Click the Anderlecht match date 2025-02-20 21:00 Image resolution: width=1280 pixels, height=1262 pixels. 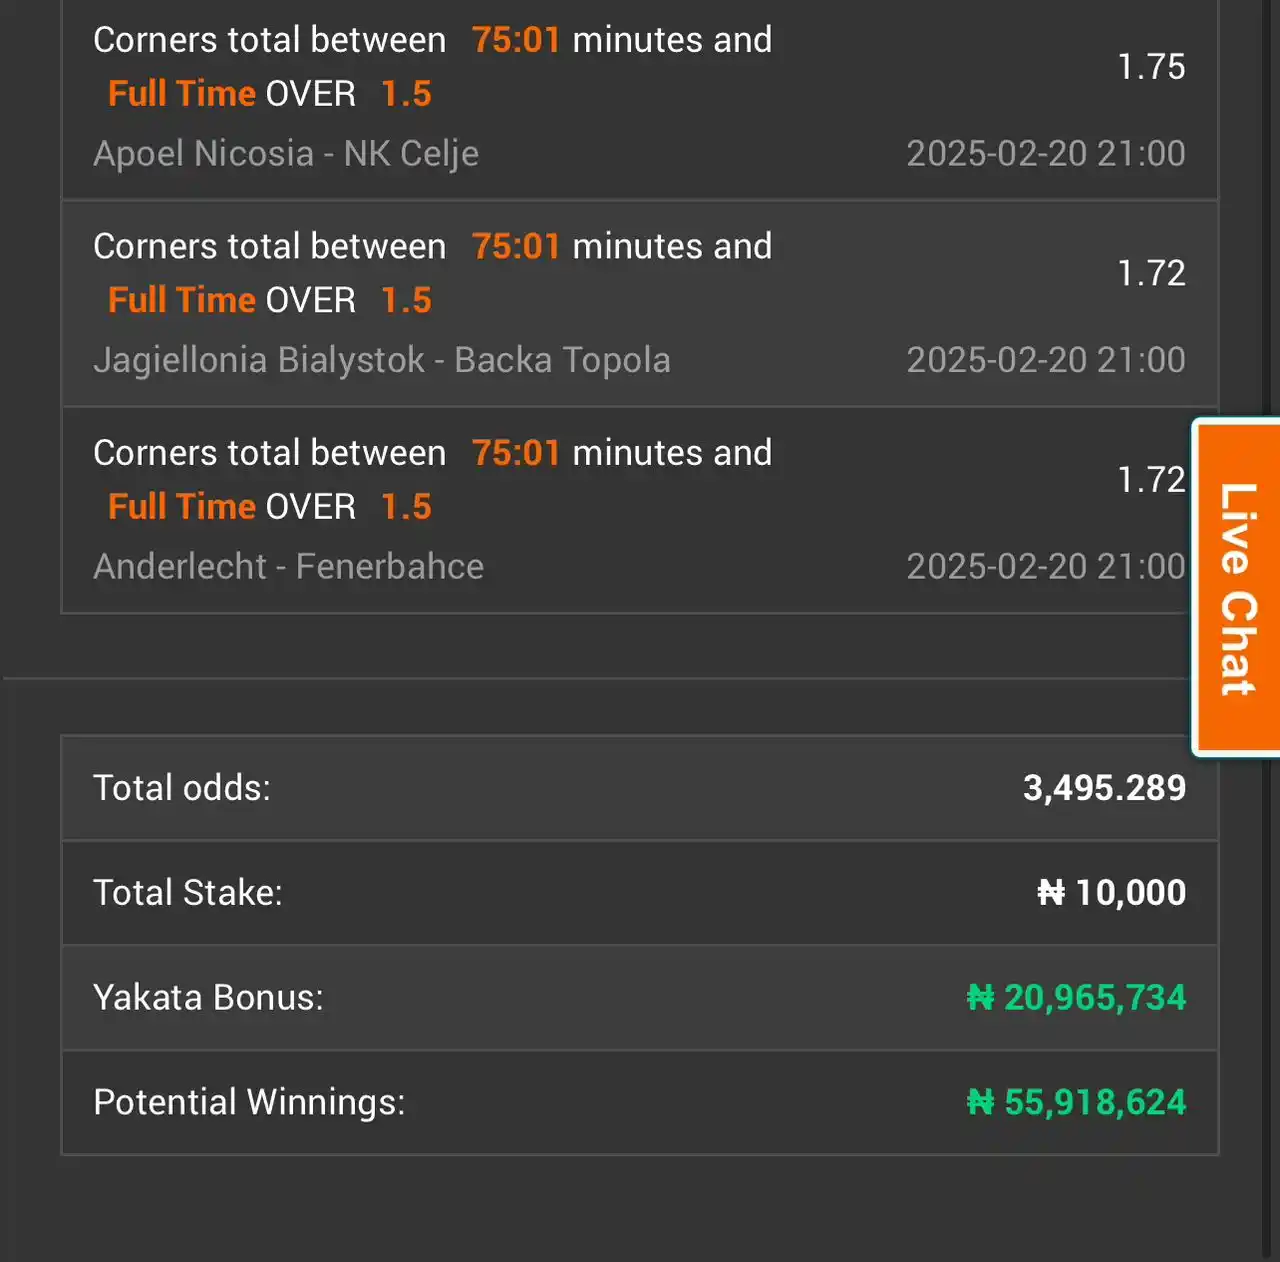(x=1046, y=567)
